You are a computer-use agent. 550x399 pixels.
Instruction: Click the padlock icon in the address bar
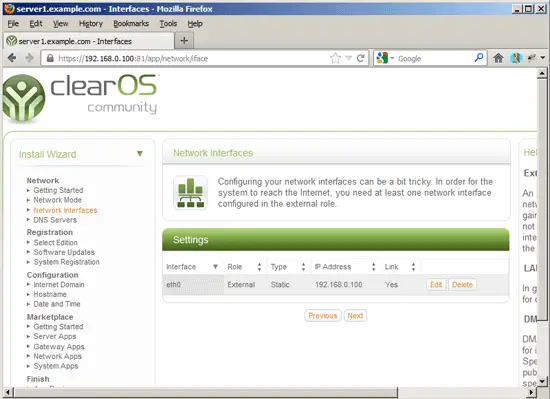click(50, 58)
